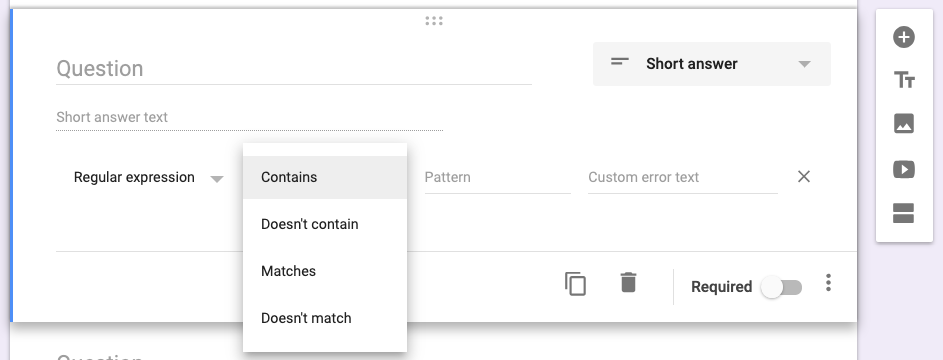Delete the question using the trash icon

[628, 282]
